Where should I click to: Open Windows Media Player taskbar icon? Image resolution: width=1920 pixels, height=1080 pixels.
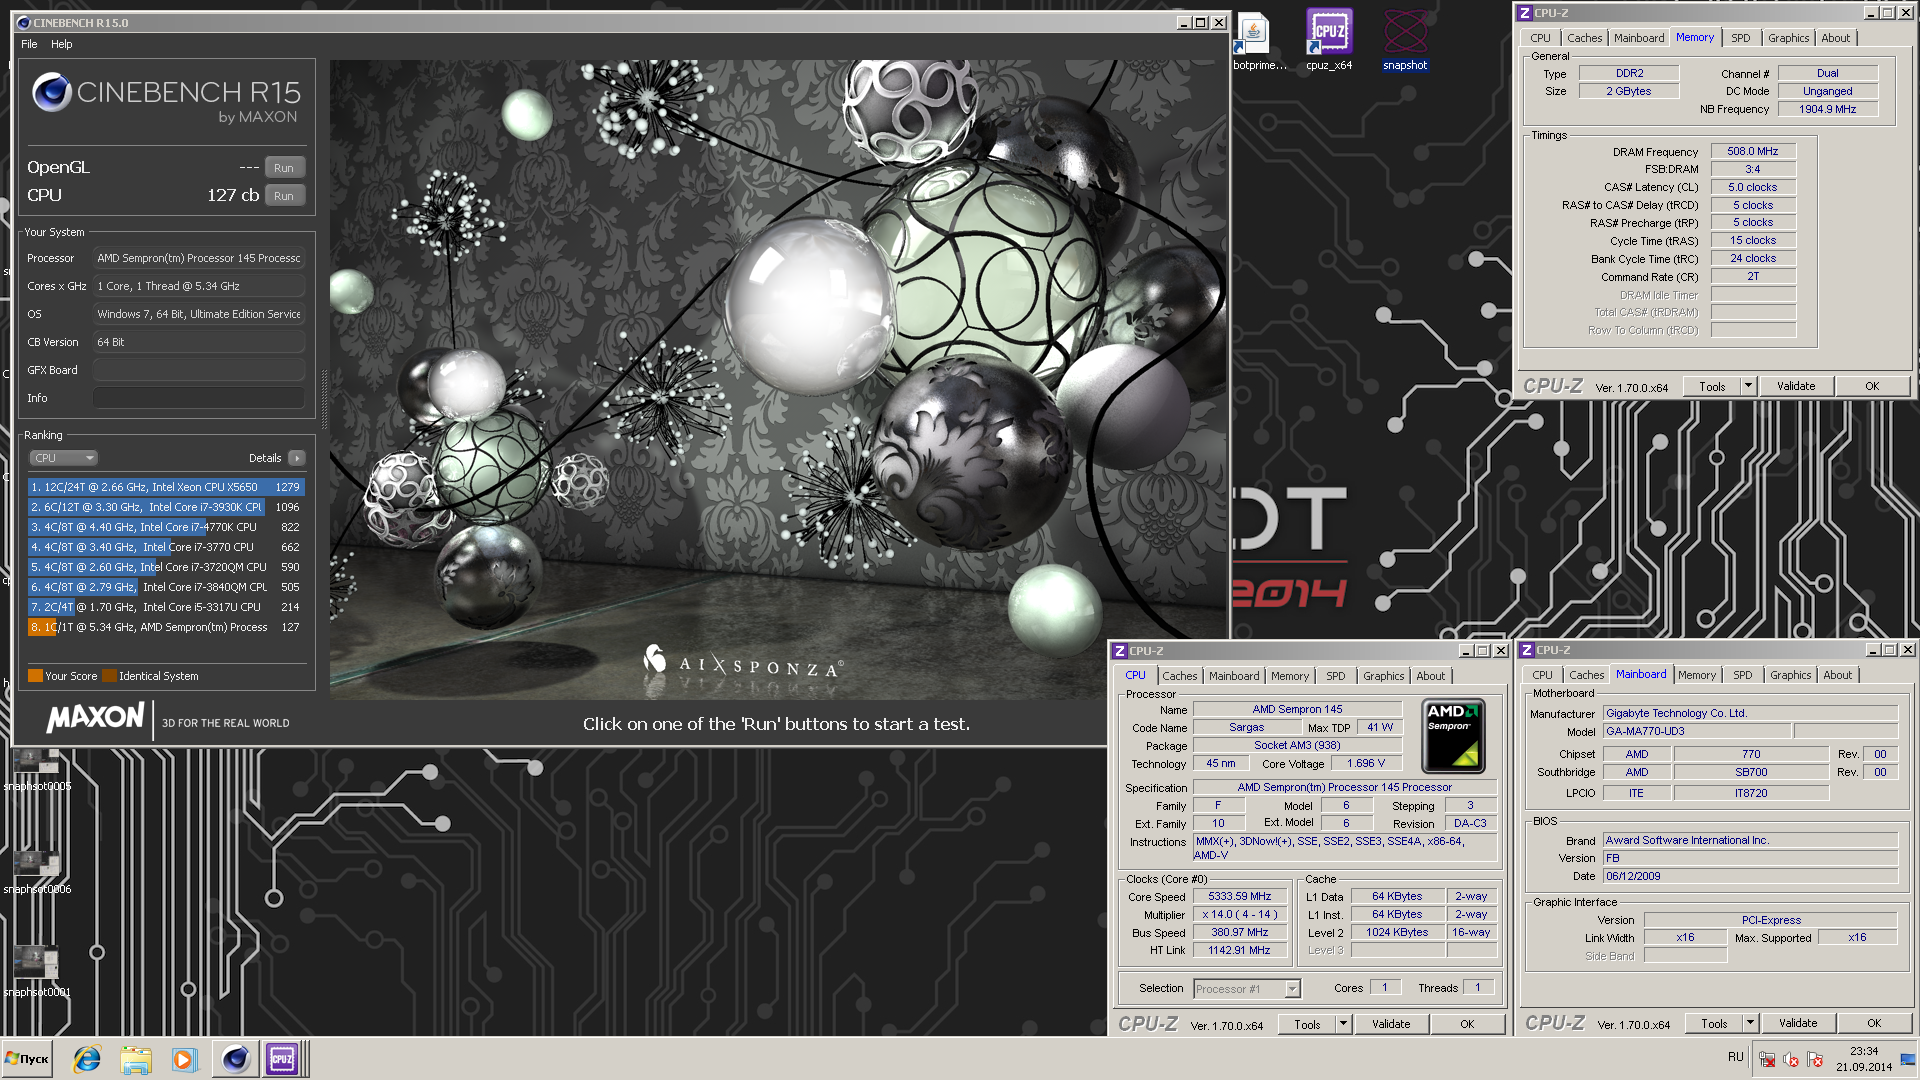pyautogui.click(x=183, y=1059)
